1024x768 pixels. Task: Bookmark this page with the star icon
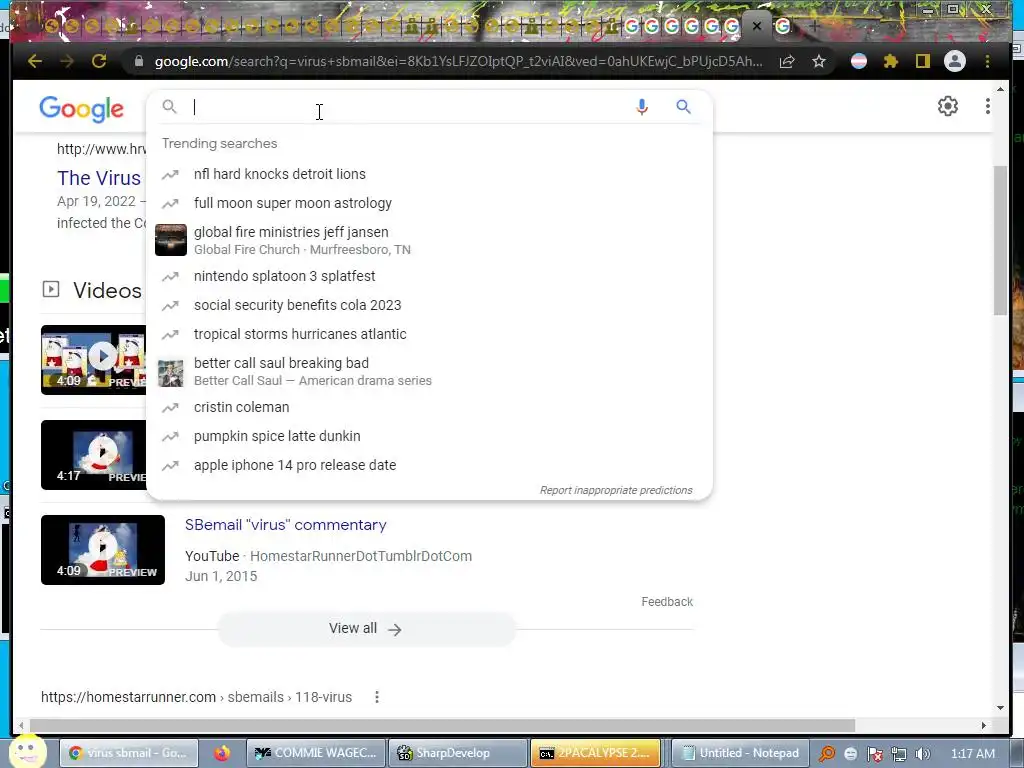(x=818, y=61)
